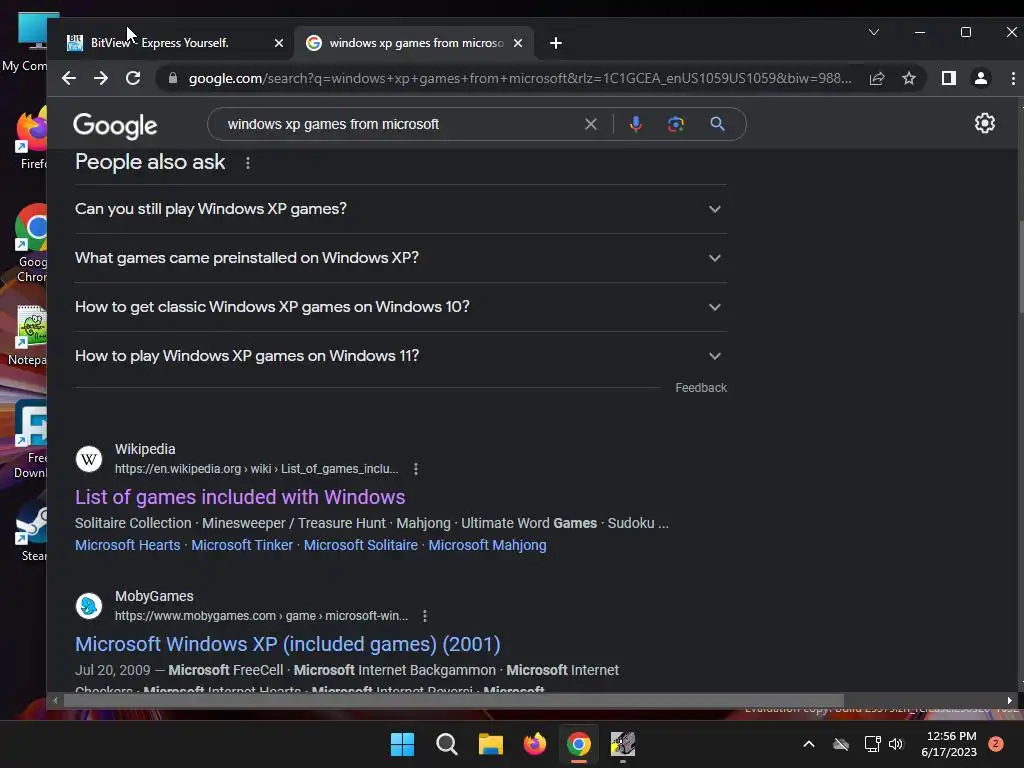Open the notification badge showing 2

(996, 744)
